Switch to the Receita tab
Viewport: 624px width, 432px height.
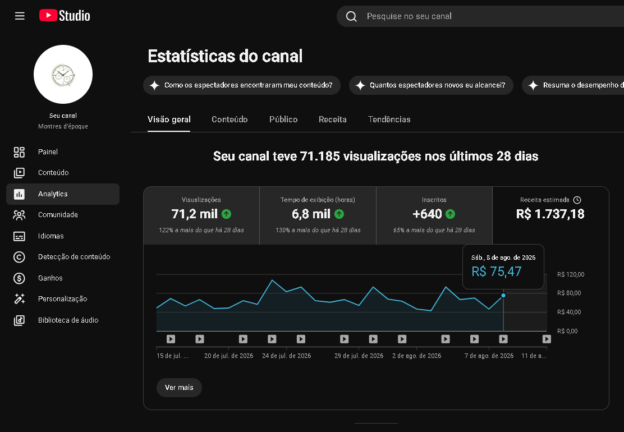point(332,119)
